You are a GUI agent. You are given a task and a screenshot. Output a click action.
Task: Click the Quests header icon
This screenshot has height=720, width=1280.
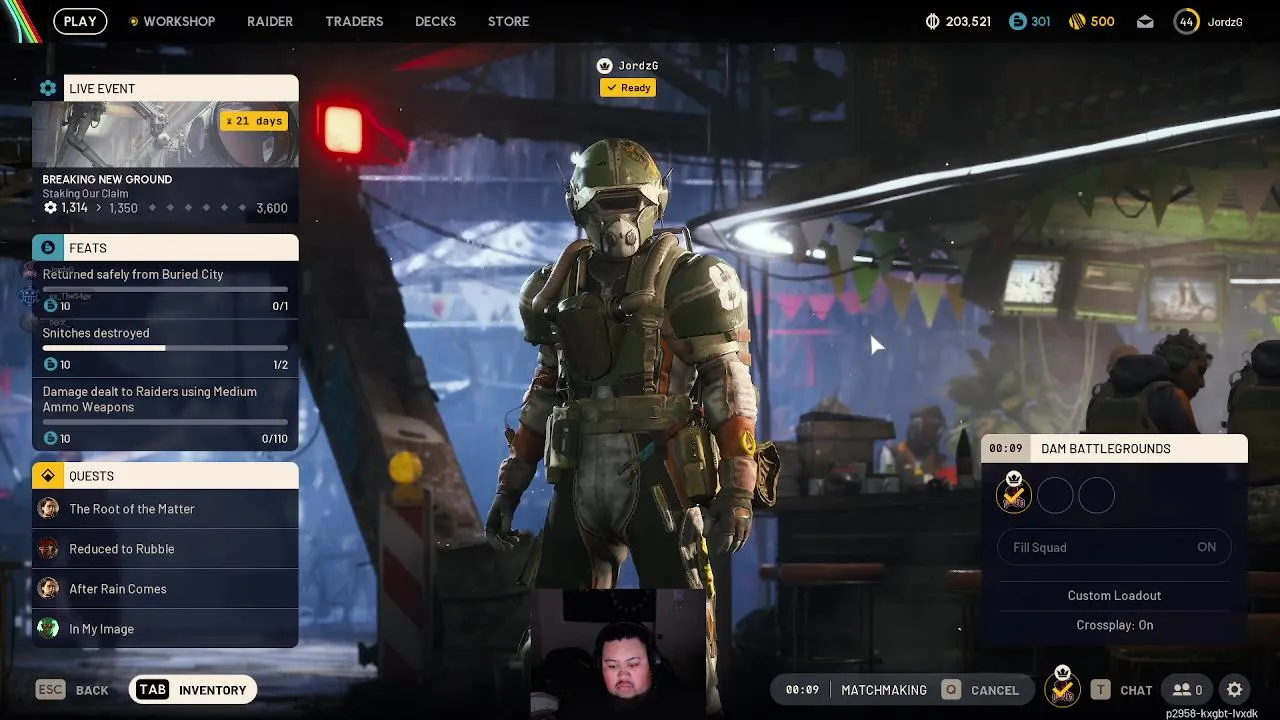pyautogui.click(x=48, y=475)
